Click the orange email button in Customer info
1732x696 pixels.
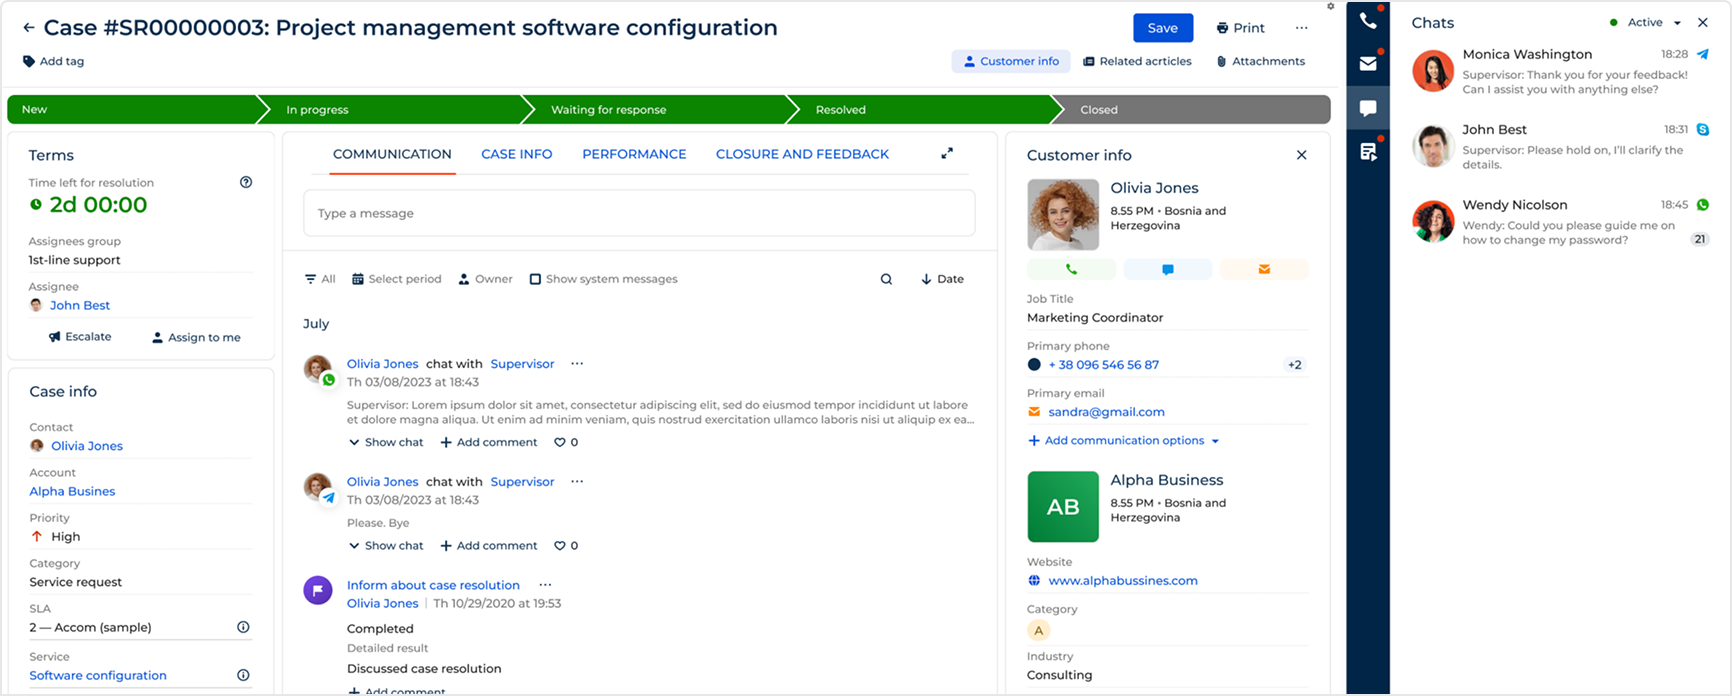(x=1264, y=269)
